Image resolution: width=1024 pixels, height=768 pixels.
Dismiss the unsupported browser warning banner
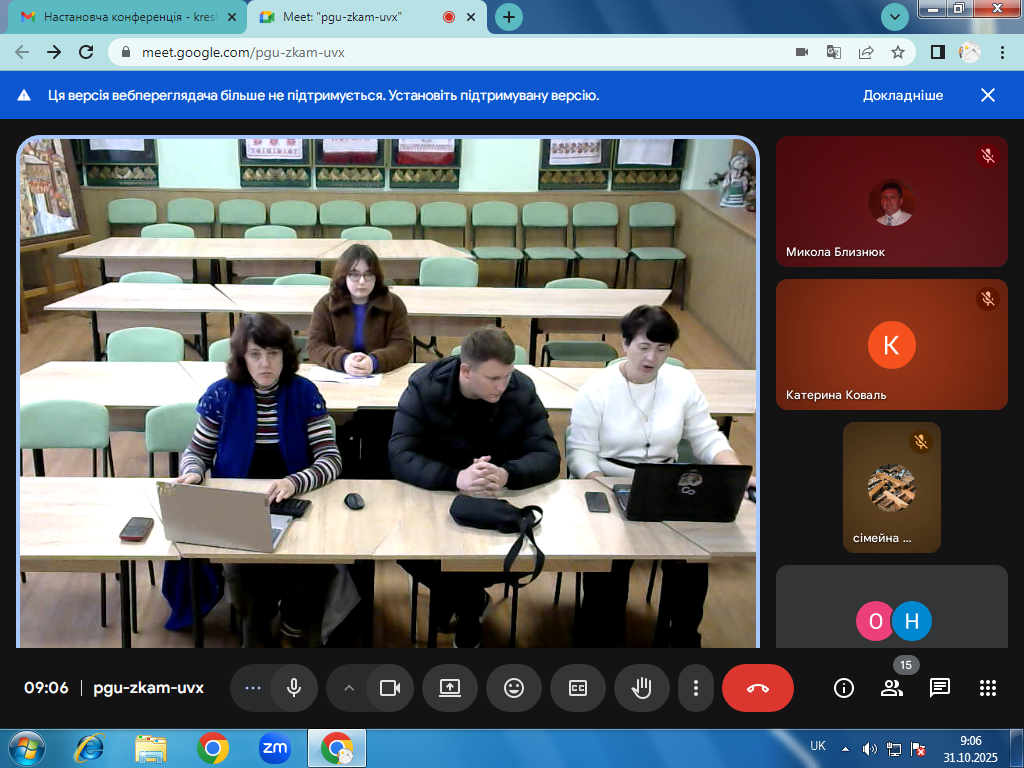pos(988,95)
